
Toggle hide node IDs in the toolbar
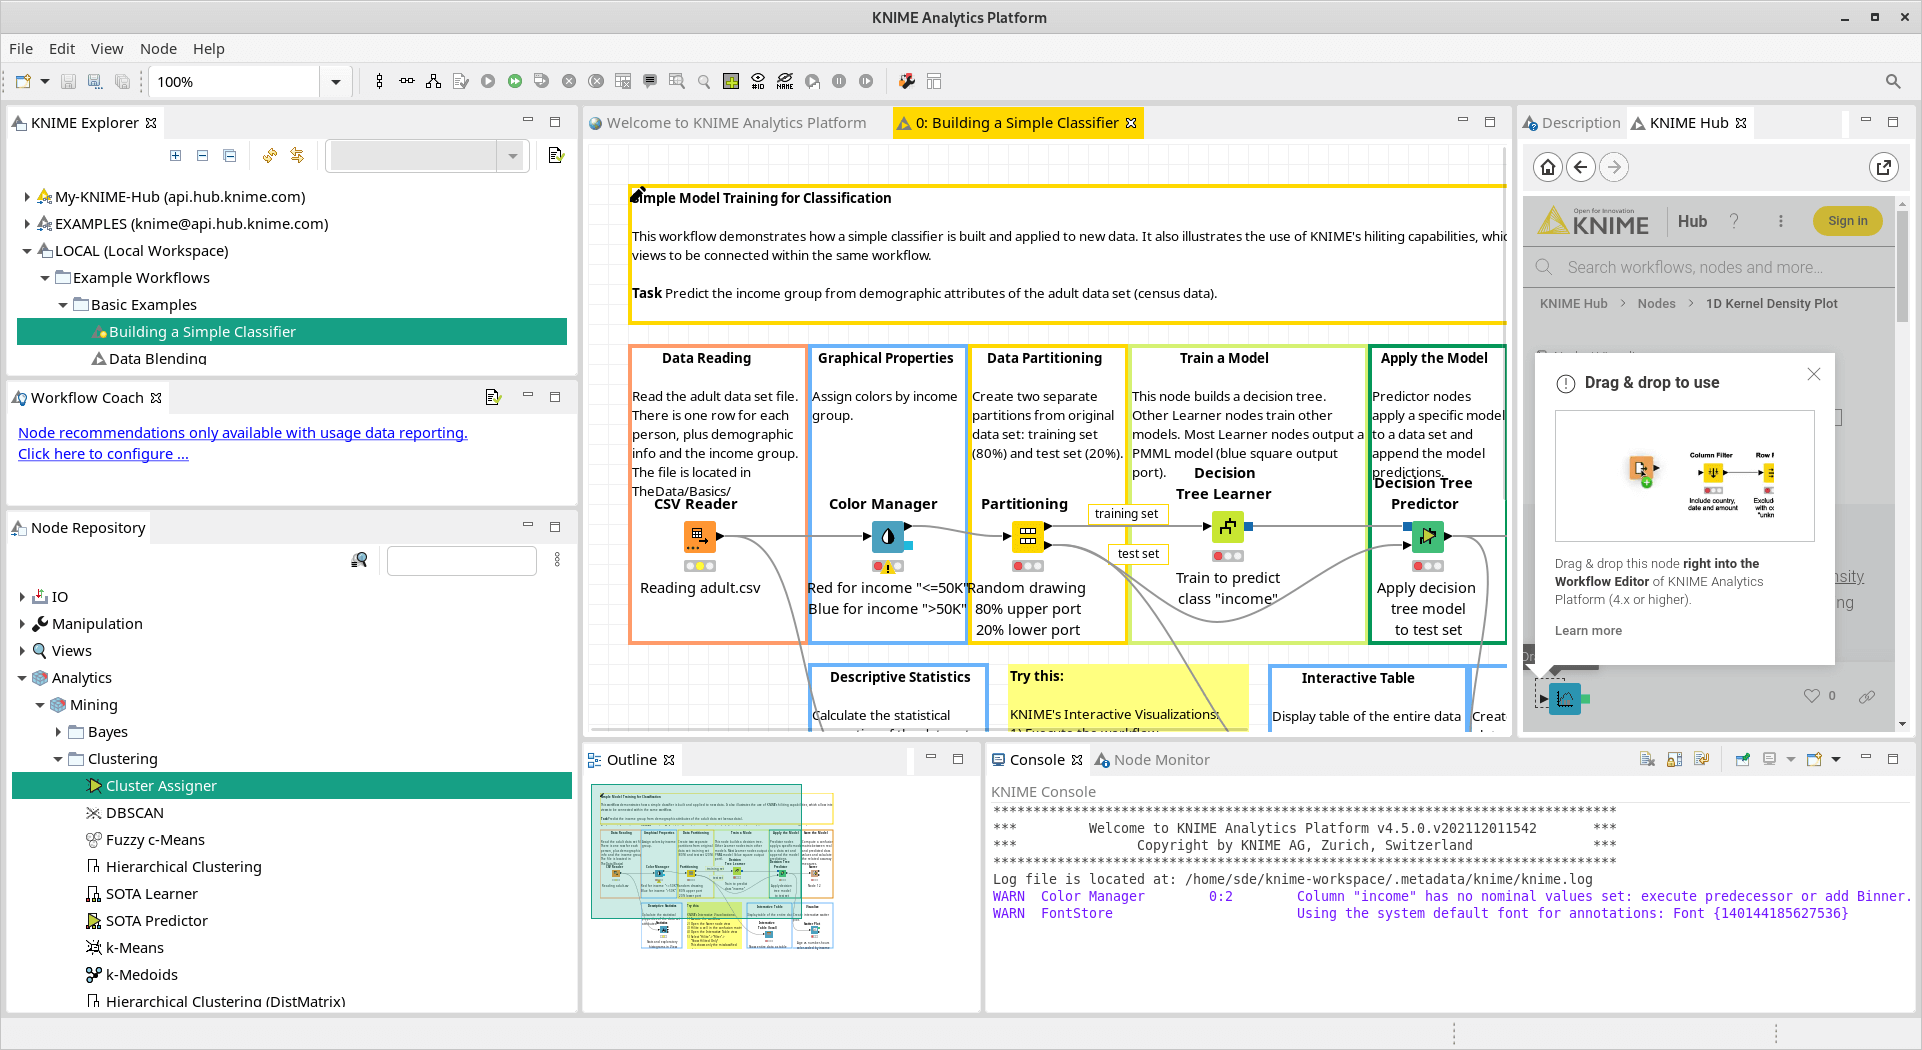point(758,82)
